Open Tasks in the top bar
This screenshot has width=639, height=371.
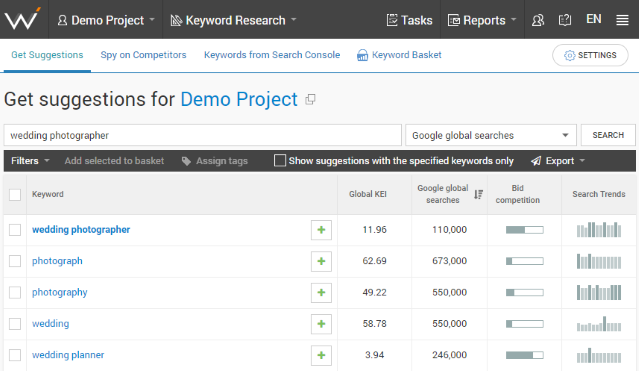409,20
